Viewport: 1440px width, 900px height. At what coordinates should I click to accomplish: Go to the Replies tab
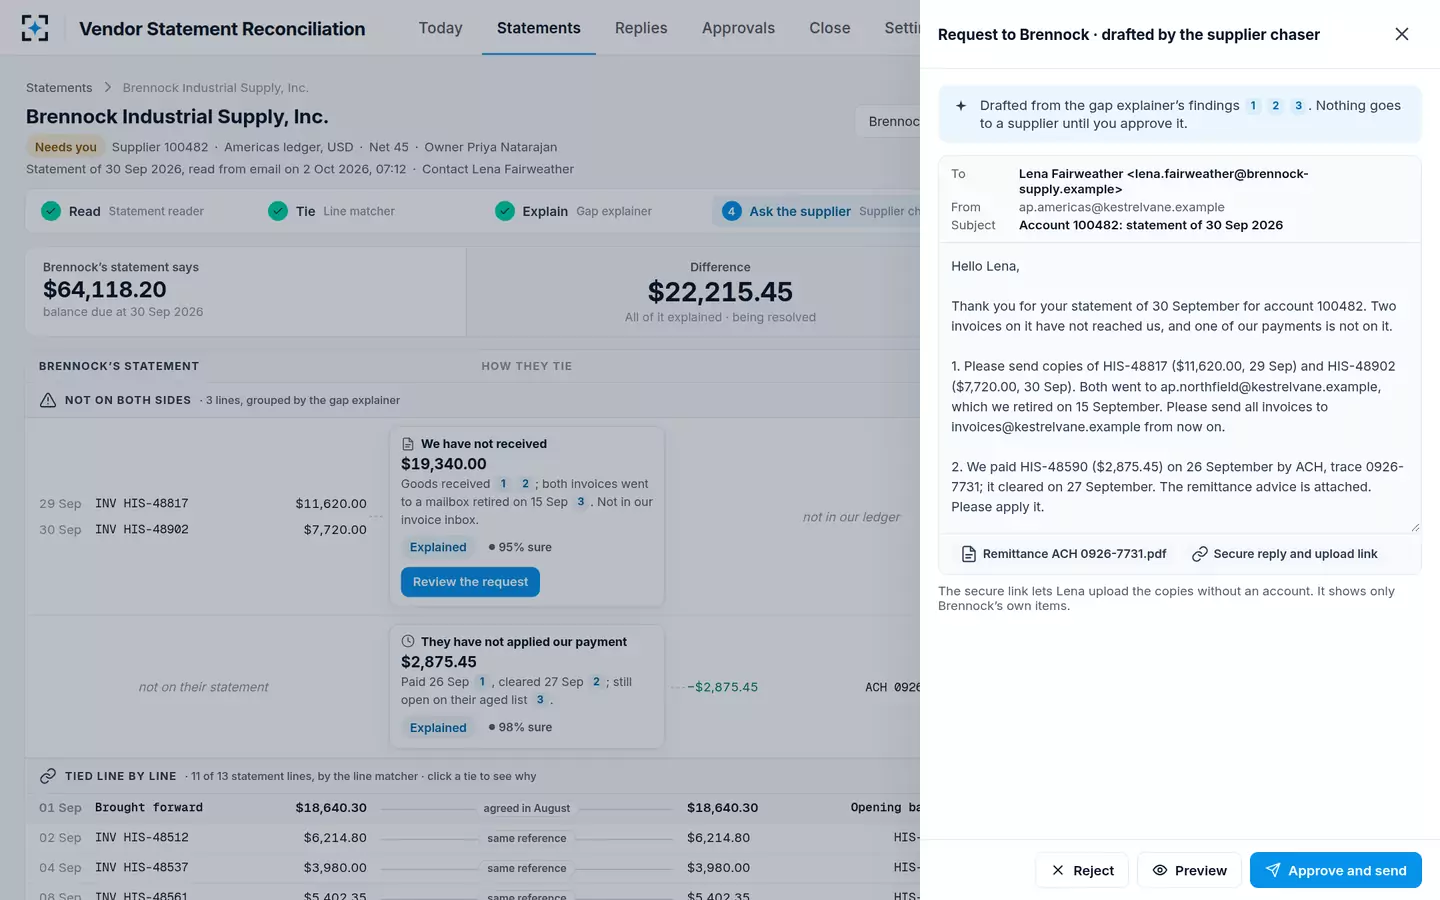click(641, 28)
